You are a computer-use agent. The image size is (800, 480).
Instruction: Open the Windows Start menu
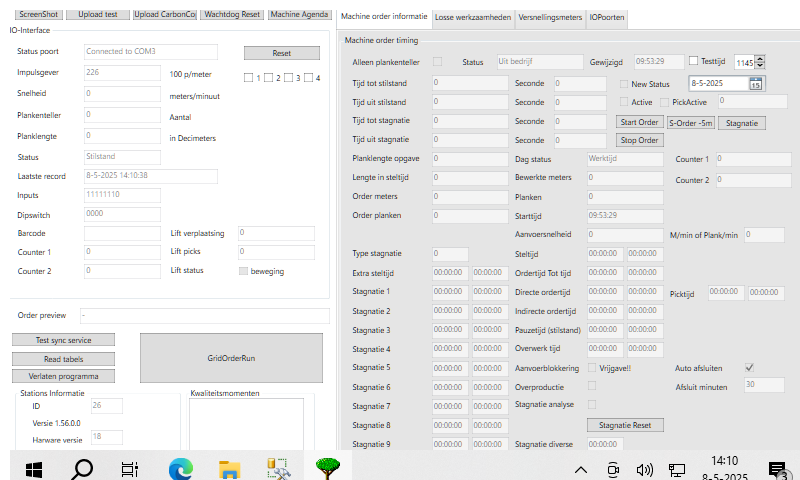pyautogui.click(x=33, y=468)
